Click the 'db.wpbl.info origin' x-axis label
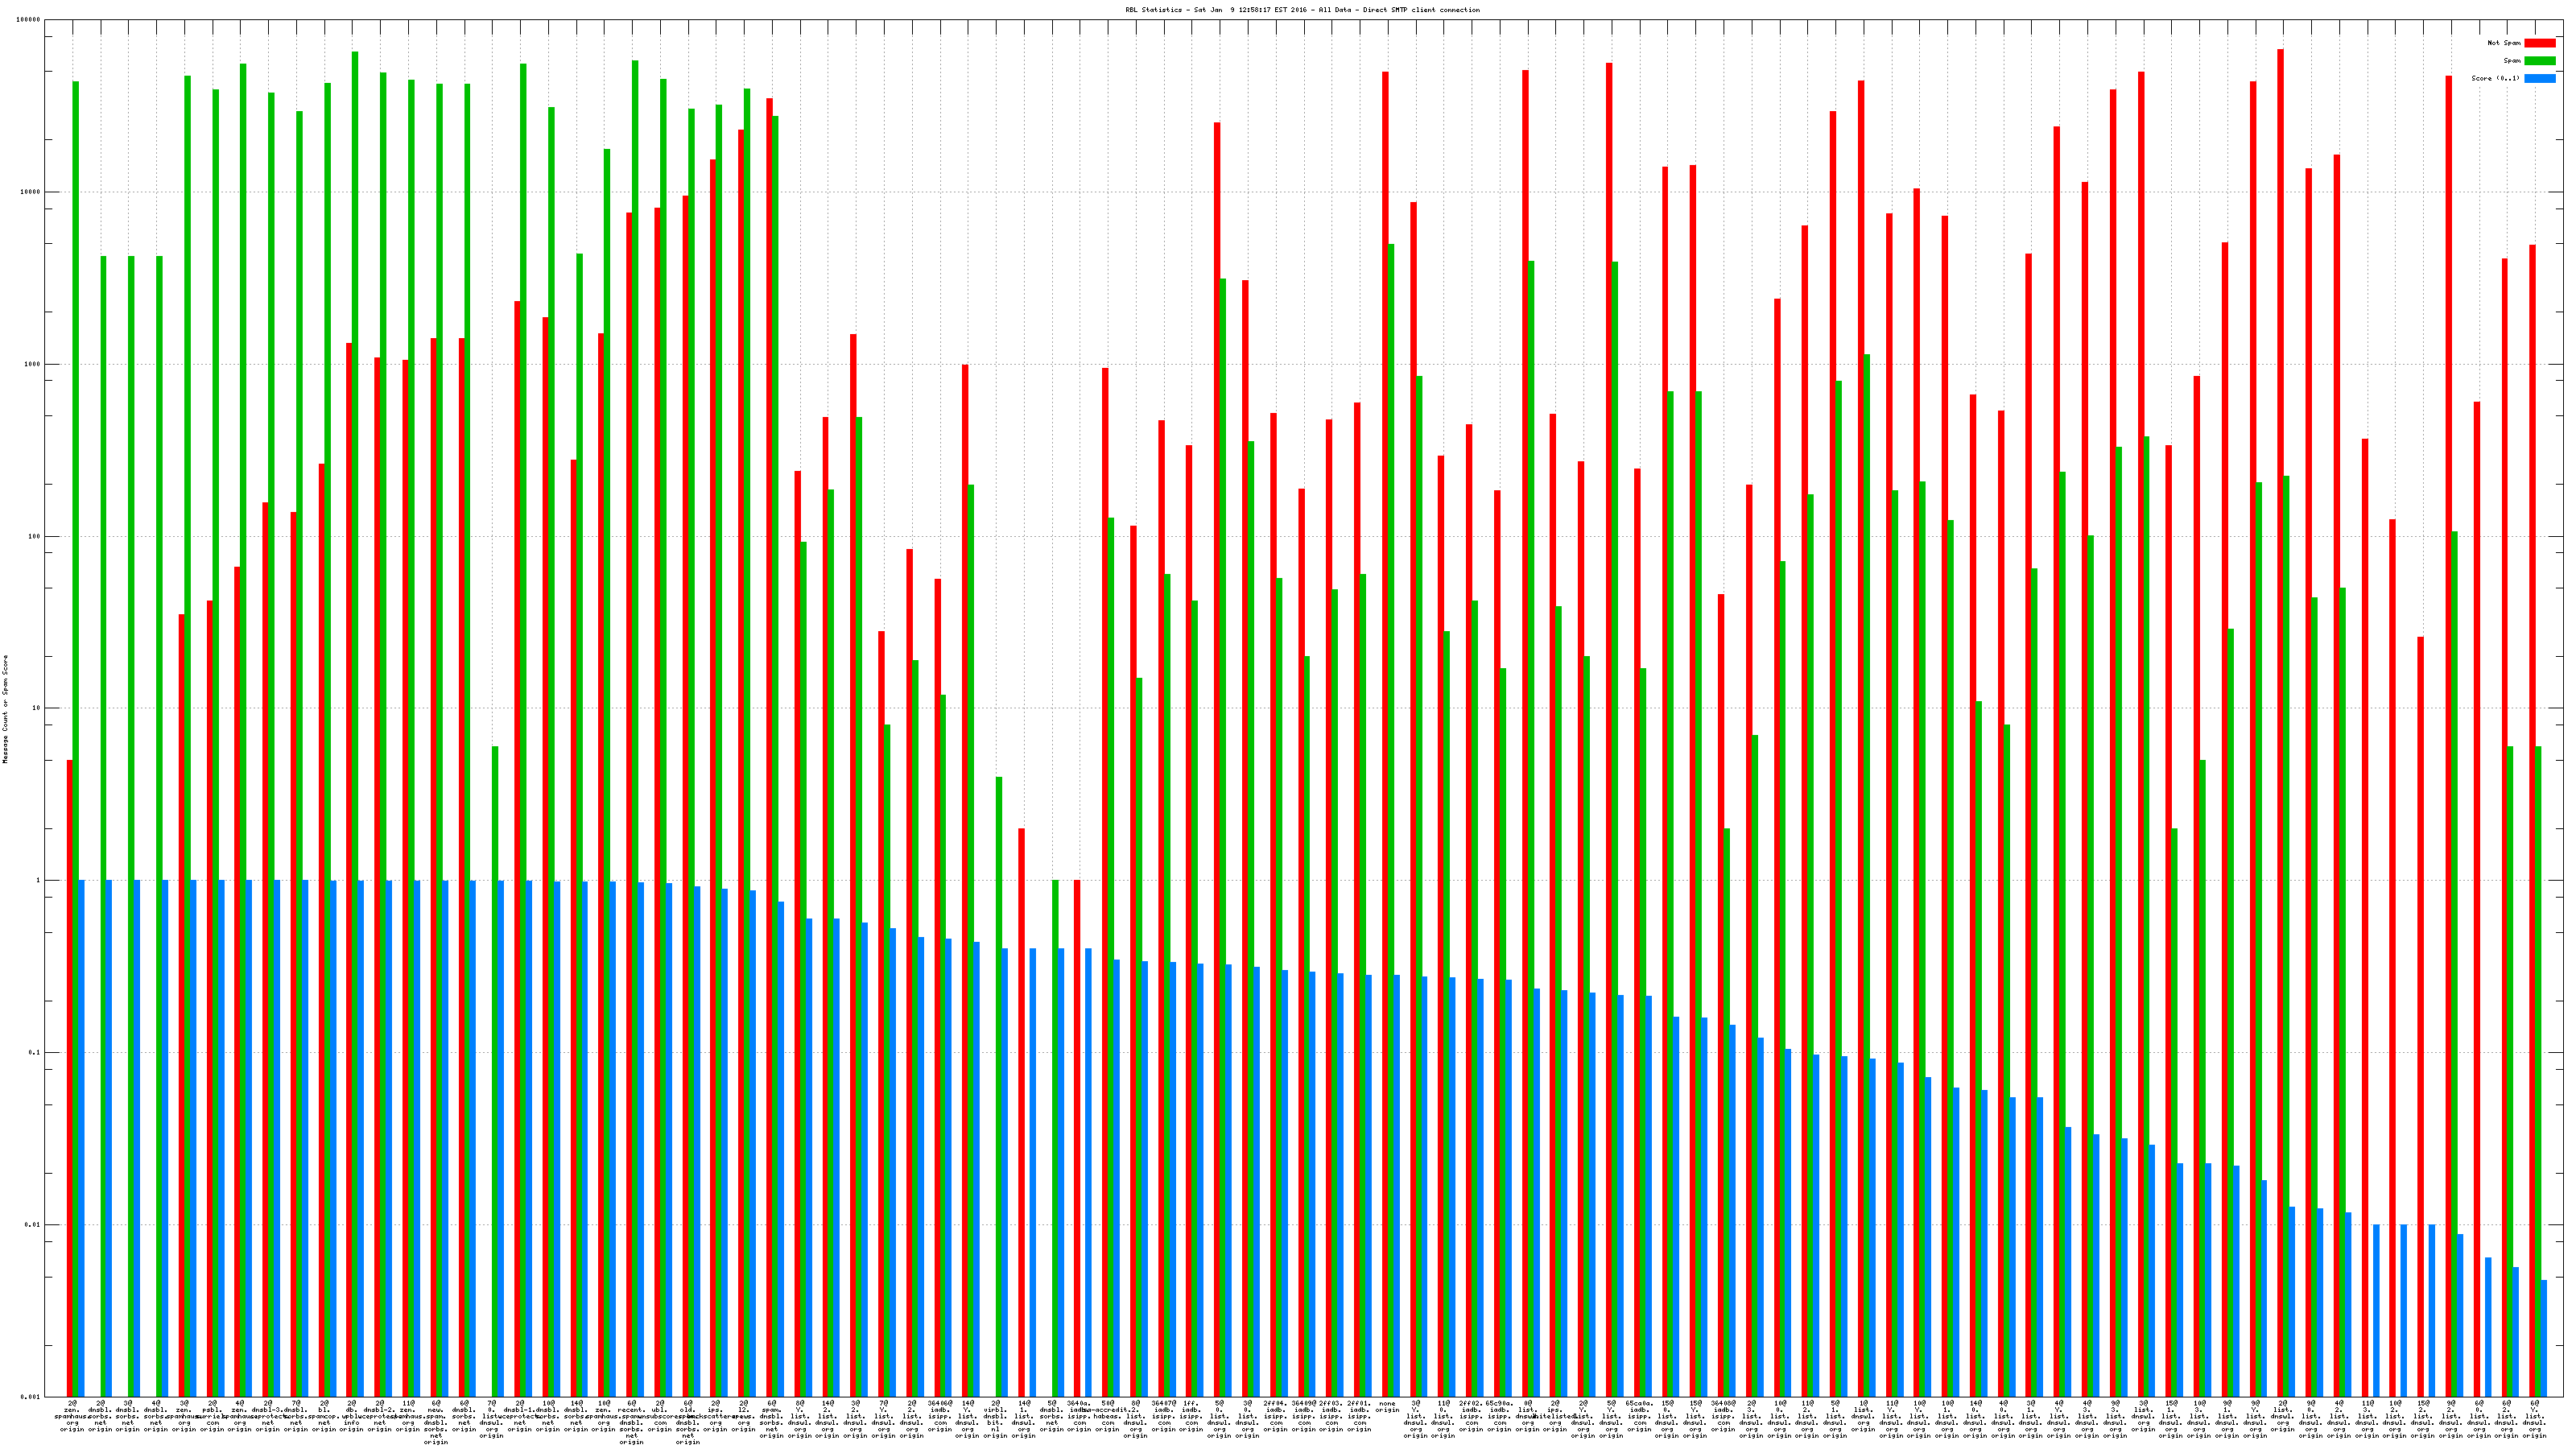 point(351,1415)
